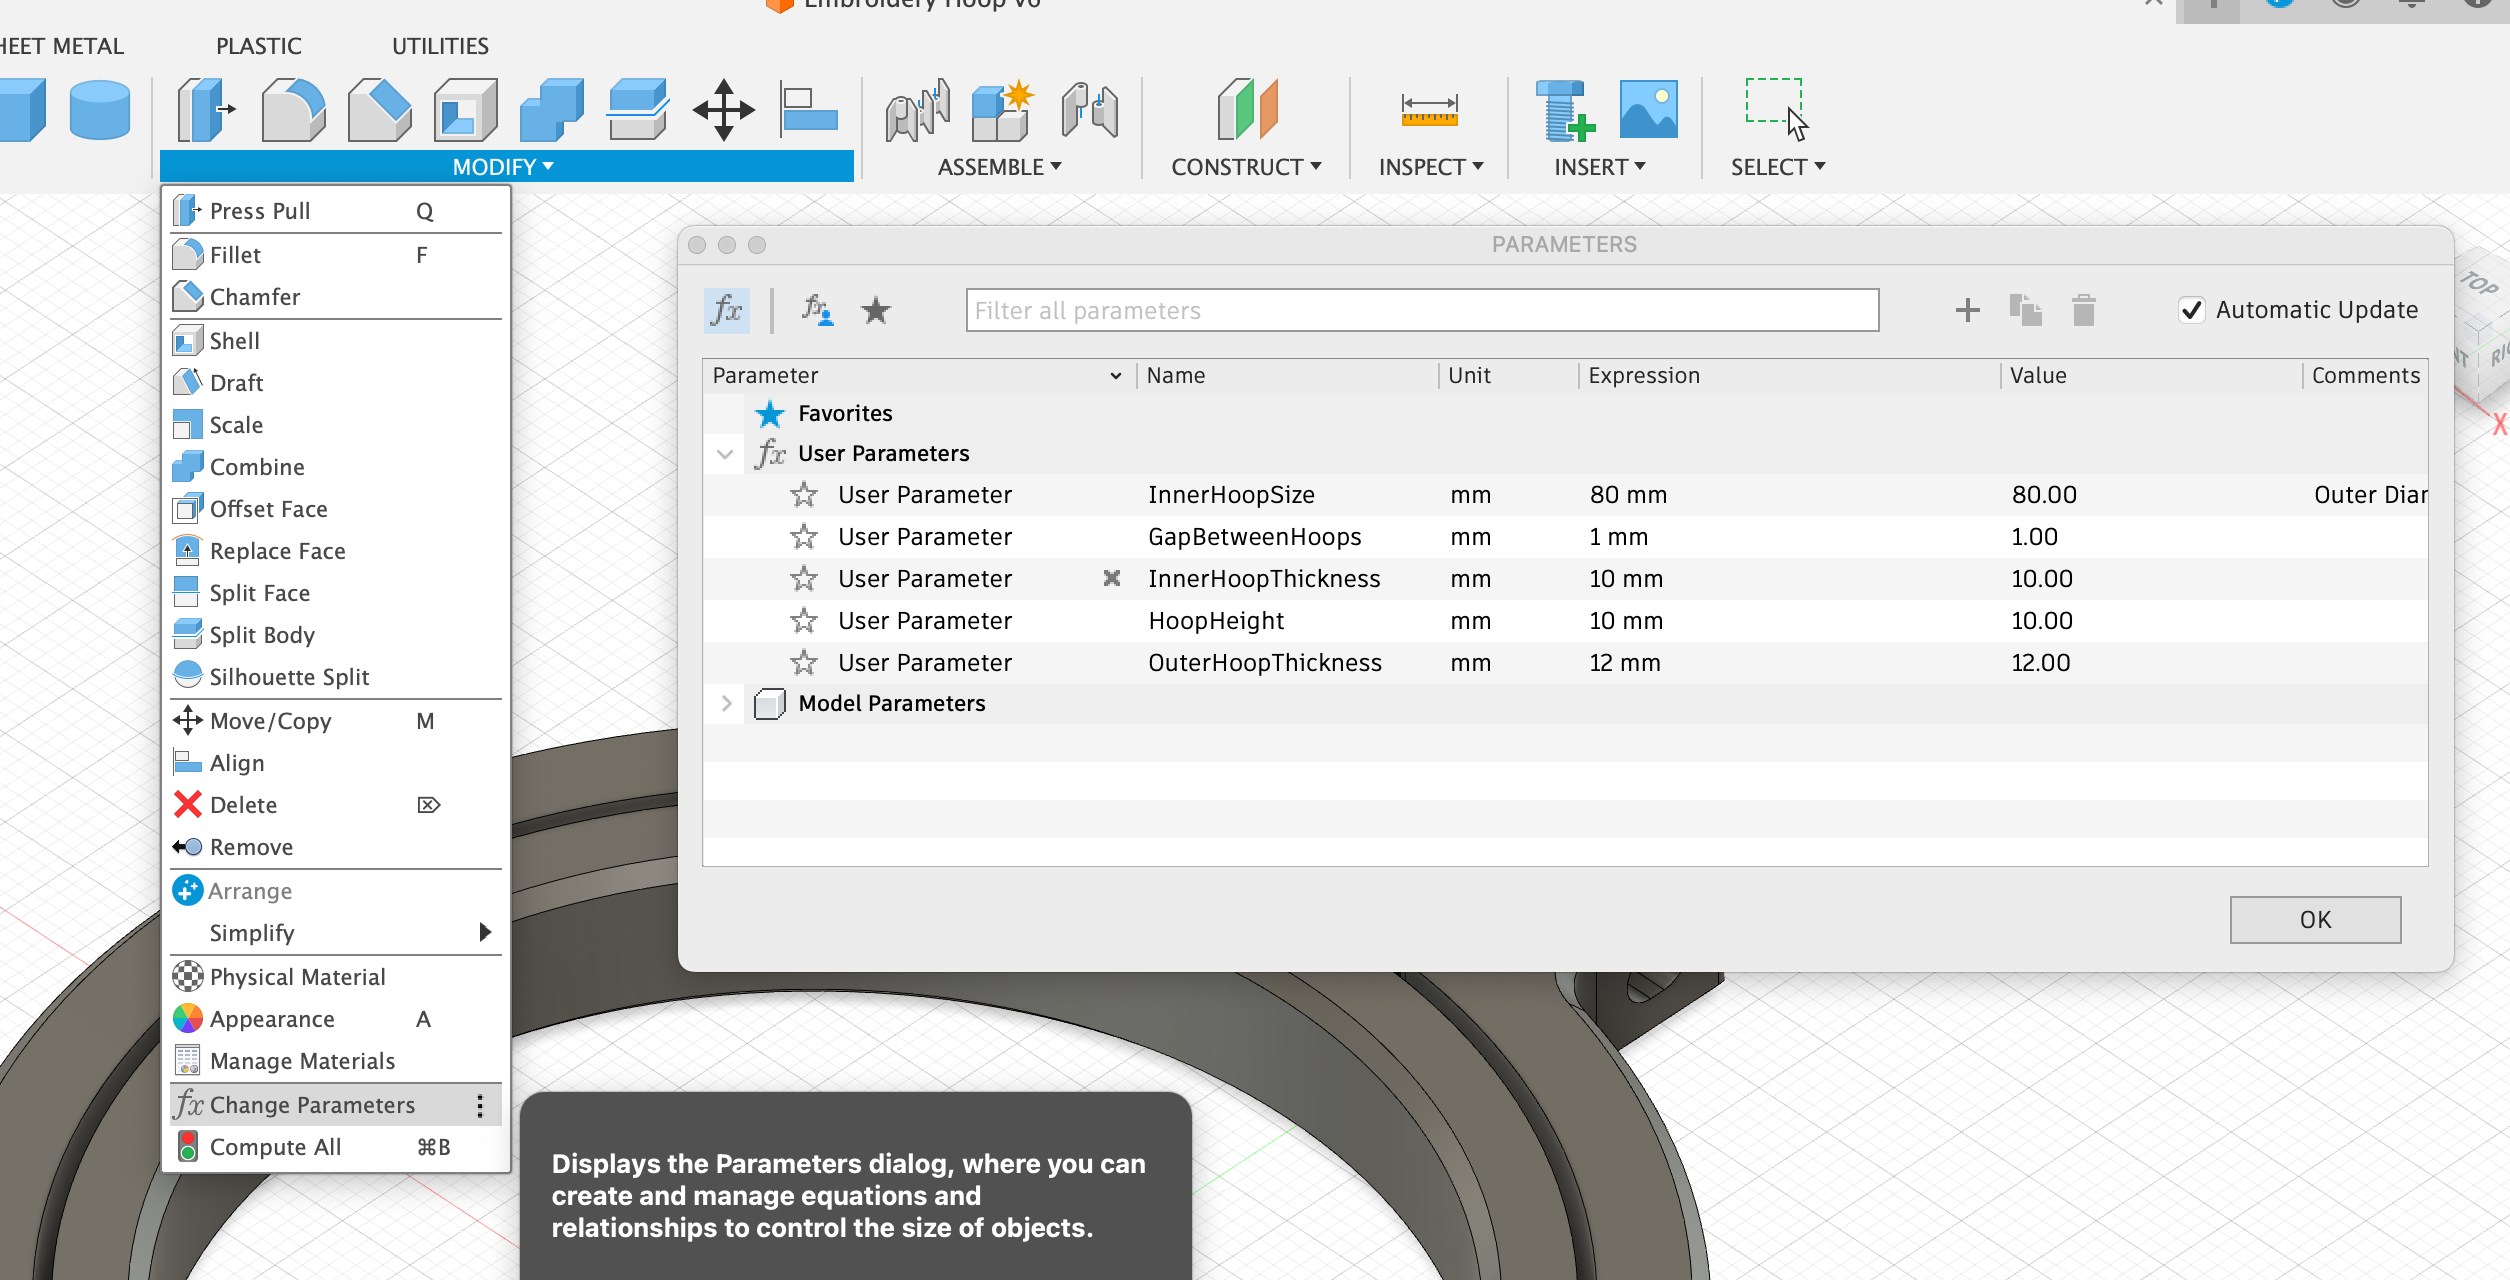Click OK in the Parameters dialog
This screenshot has width=2510, height=1280.
click(x=2315, y=919)
